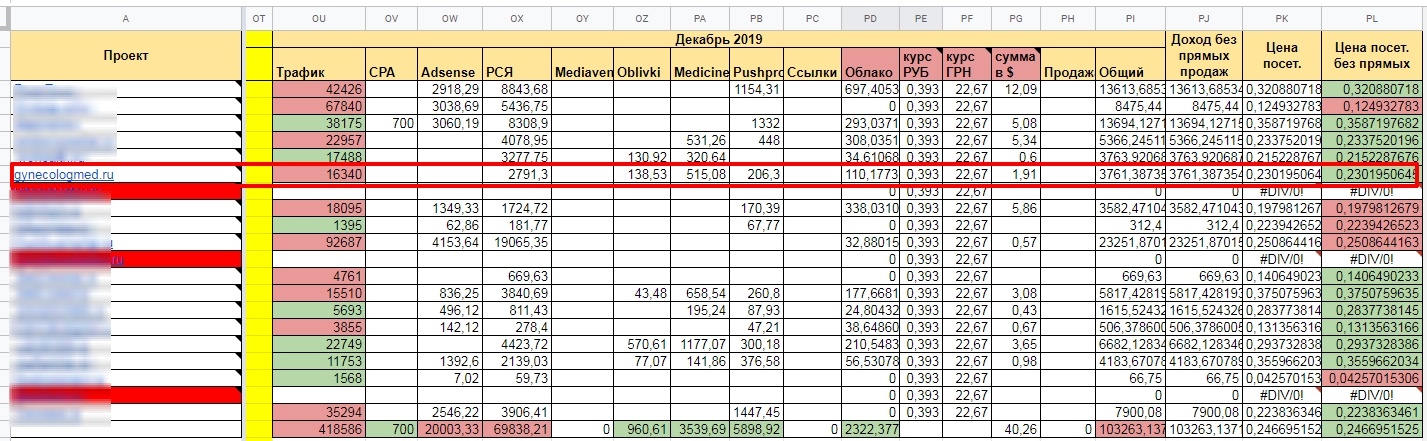Click the 'Oblivki' column title cell
1427x441 pixels.
[x=642, y=65]
